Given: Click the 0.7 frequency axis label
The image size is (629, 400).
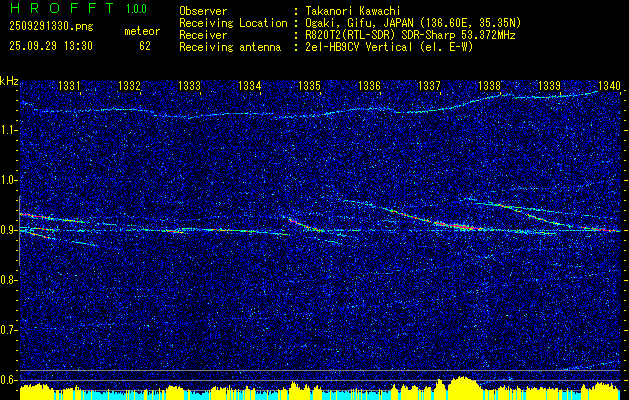Looking at the screenshot, I should 8,330.
